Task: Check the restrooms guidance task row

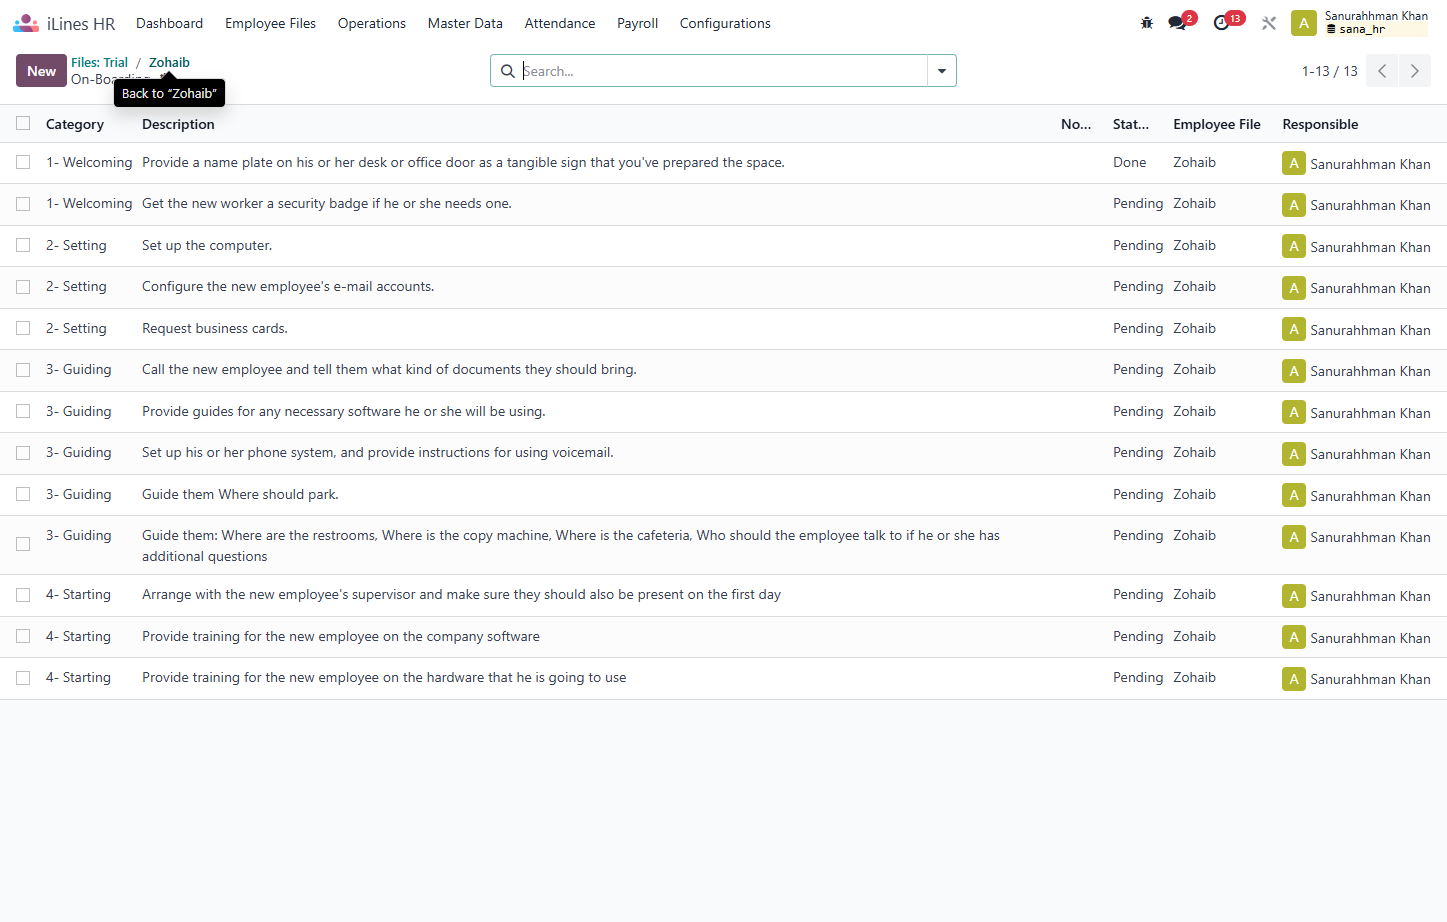Action: tap(23, 544)
